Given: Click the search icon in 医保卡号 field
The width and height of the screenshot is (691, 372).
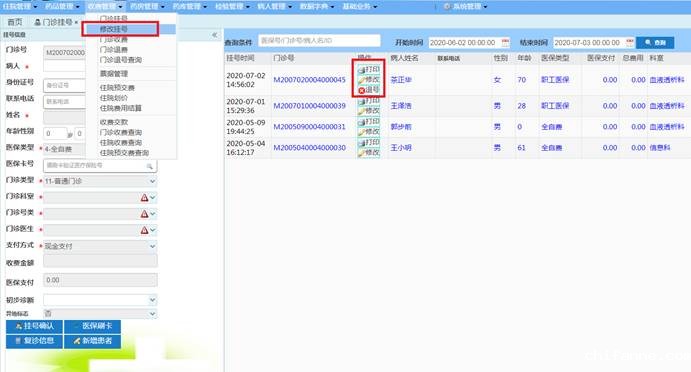Looking at the screenshot, I should (x=149, y=166).
